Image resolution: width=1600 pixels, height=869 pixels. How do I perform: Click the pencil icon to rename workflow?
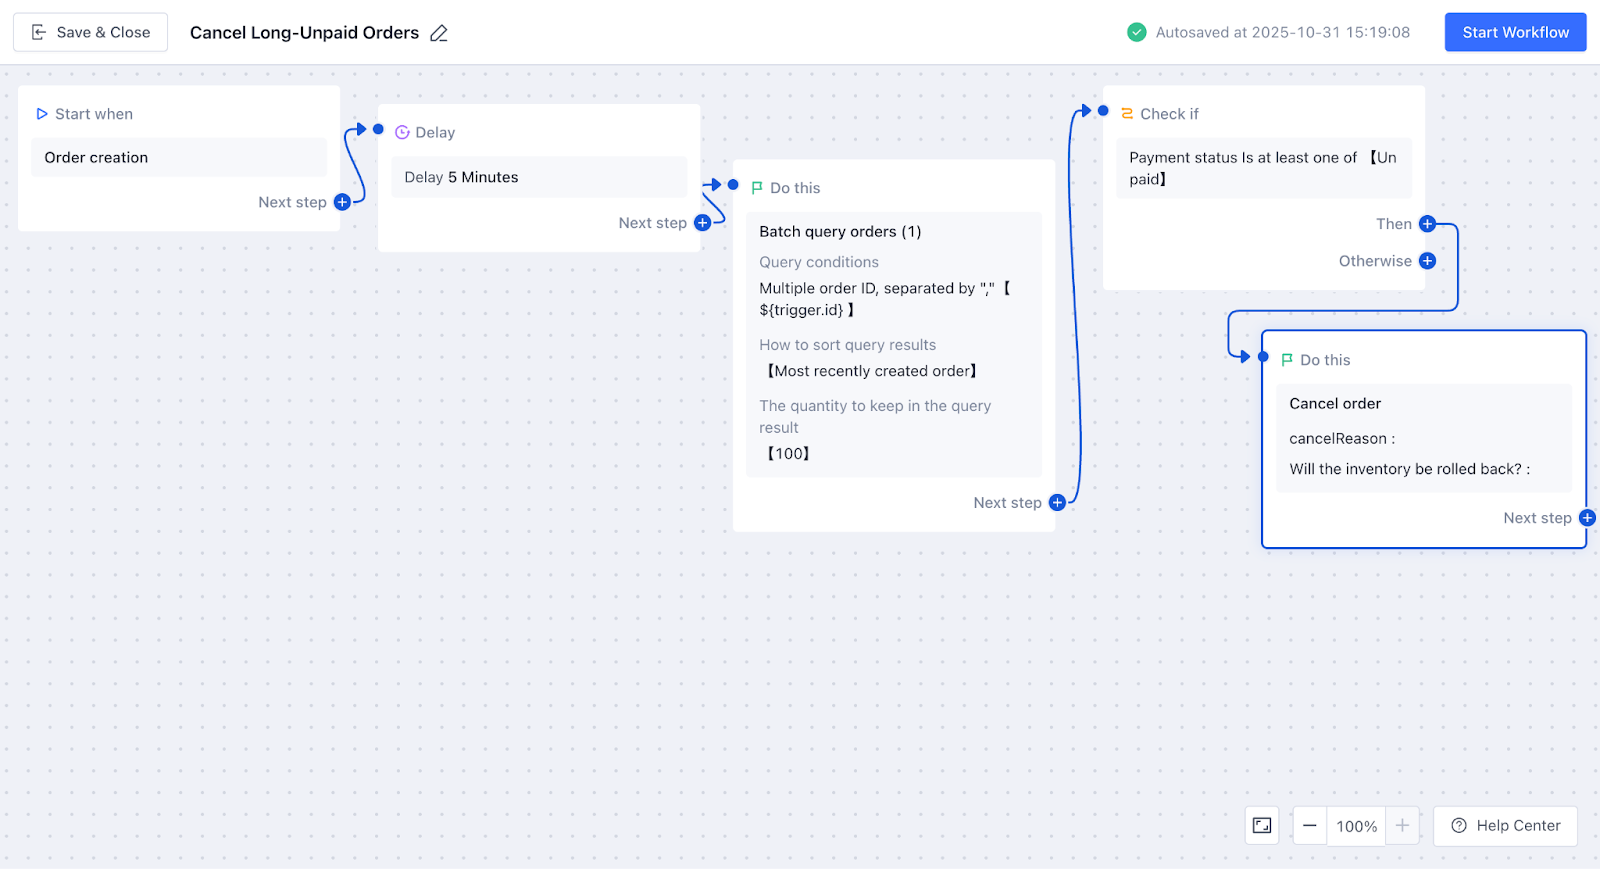[439, 33]
